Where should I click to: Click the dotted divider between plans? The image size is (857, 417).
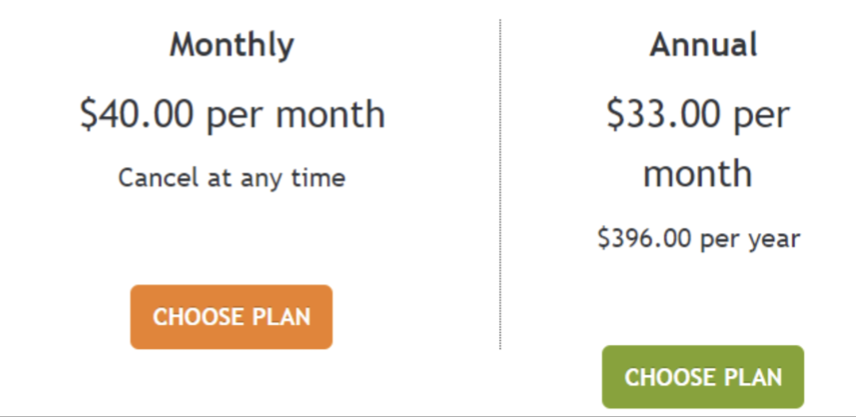point(500,184)
